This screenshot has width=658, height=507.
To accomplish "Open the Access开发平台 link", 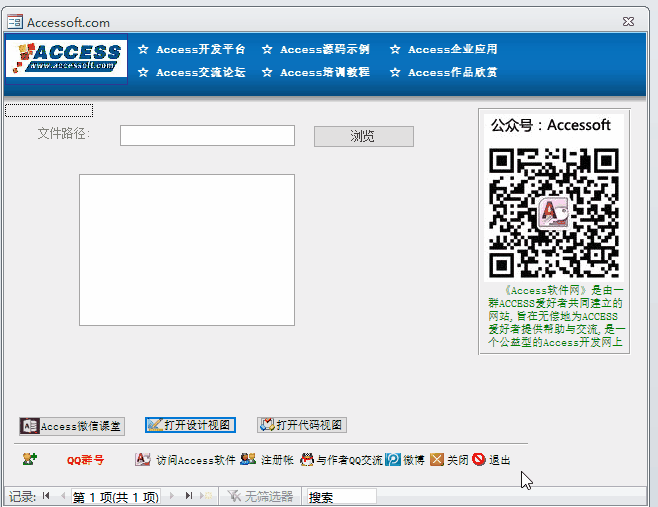I will 201,50.
